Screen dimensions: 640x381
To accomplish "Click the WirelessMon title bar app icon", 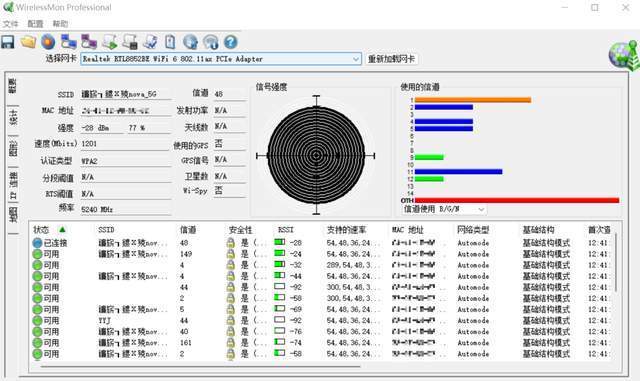I will [8, 7].
